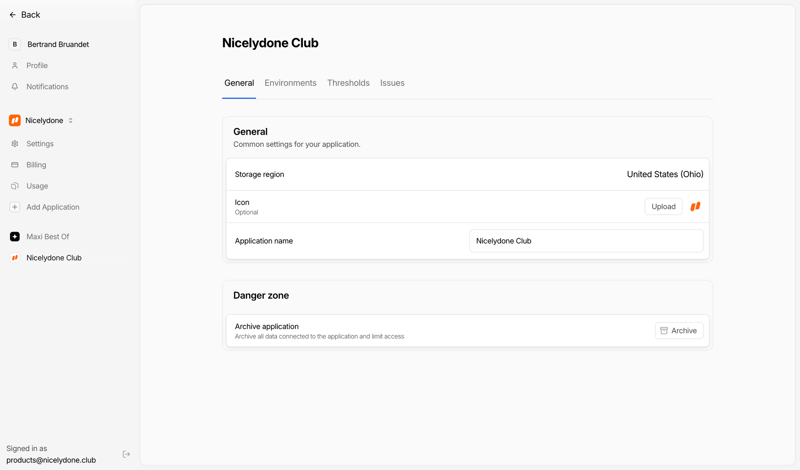Click the Storage region label
Viewport: 800px width, 470px height.
tap(259, 175)
